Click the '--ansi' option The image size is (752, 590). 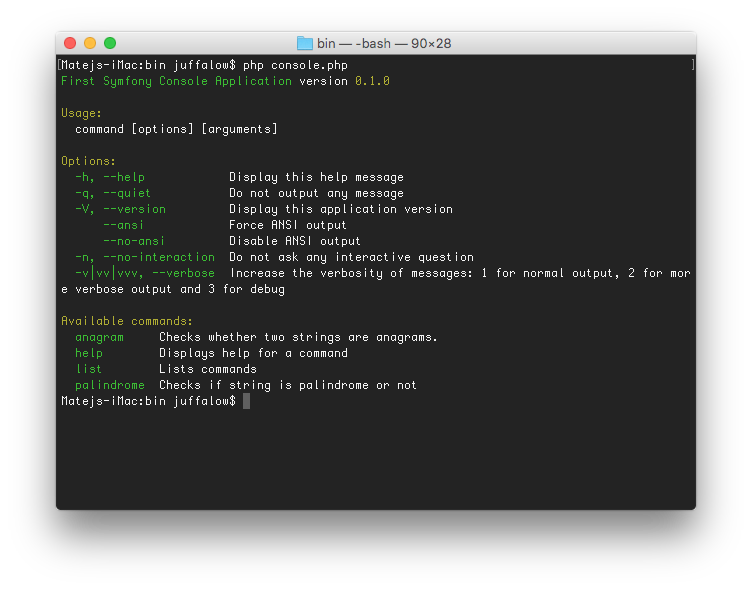point(124,225)
